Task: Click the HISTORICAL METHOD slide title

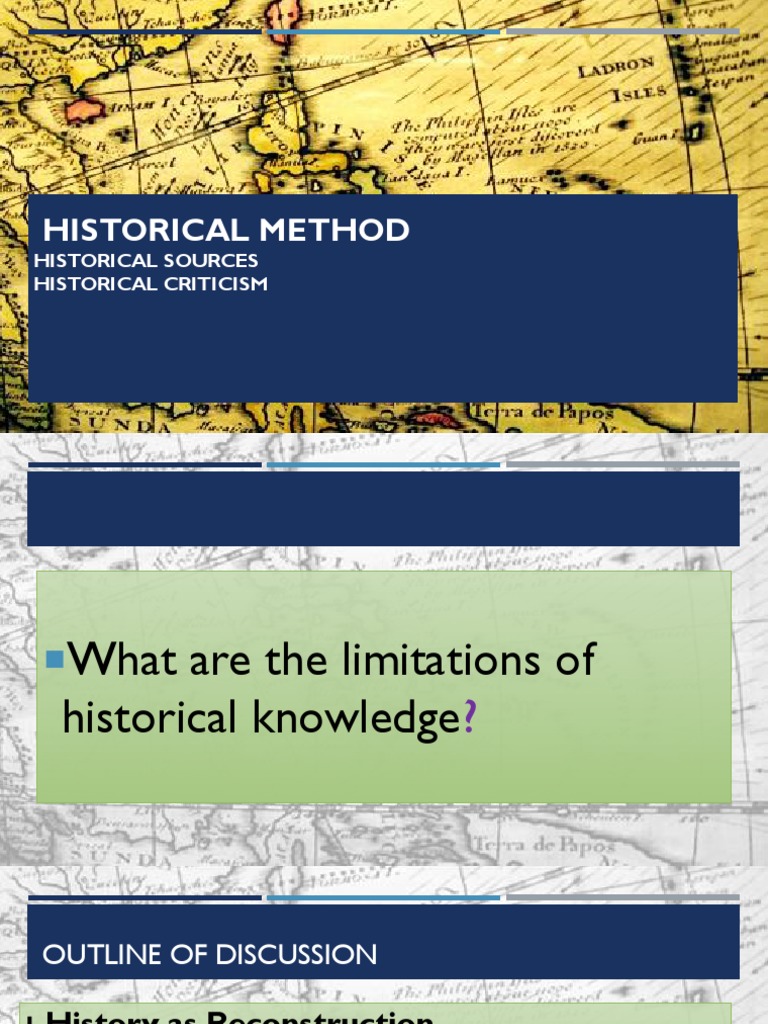Action: coord(226,230)
